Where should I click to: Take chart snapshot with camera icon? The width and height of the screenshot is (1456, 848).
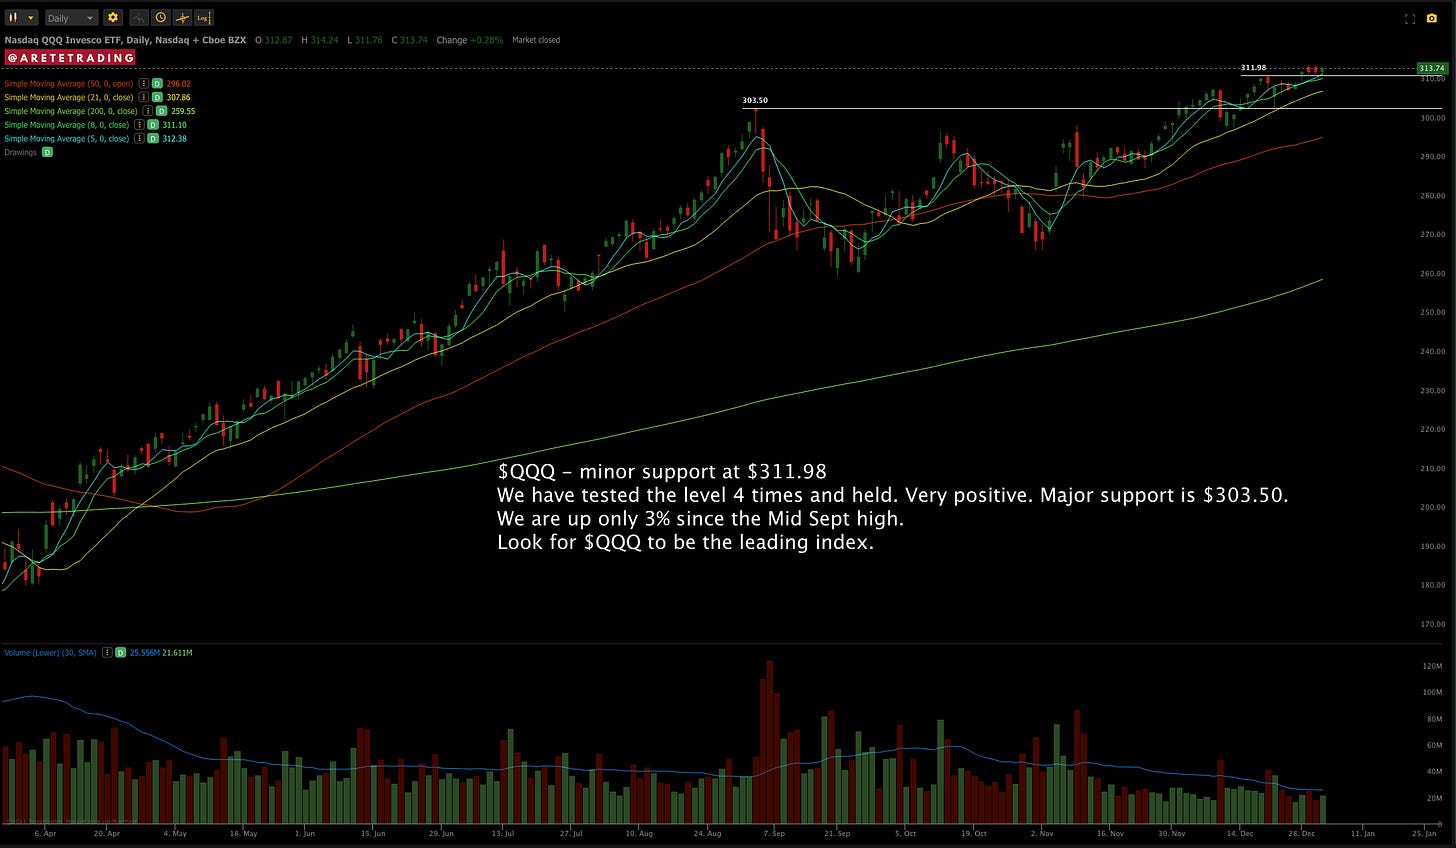pyautogui.click(x=1432, y=18)
